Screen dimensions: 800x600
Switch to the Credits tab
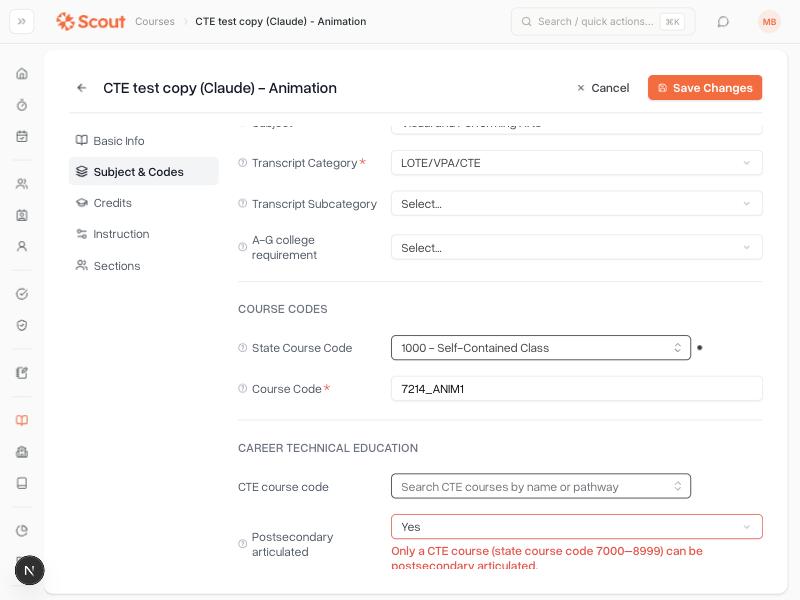coord(143,203)
